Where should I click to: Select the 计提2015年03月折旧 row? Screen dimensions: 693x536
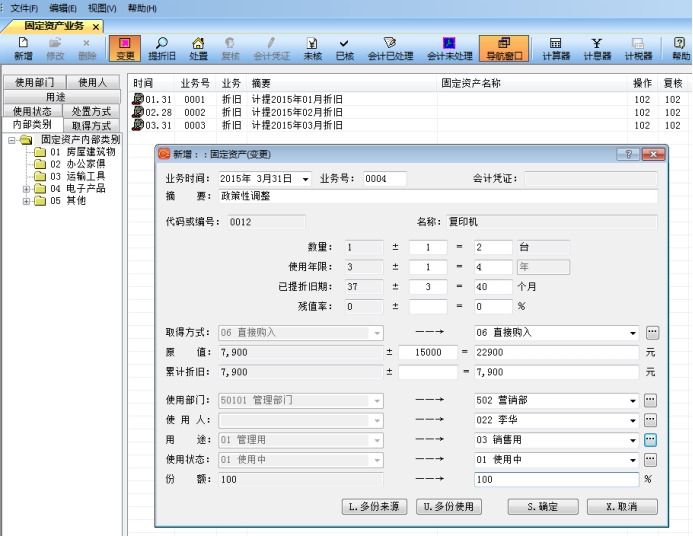409,125
